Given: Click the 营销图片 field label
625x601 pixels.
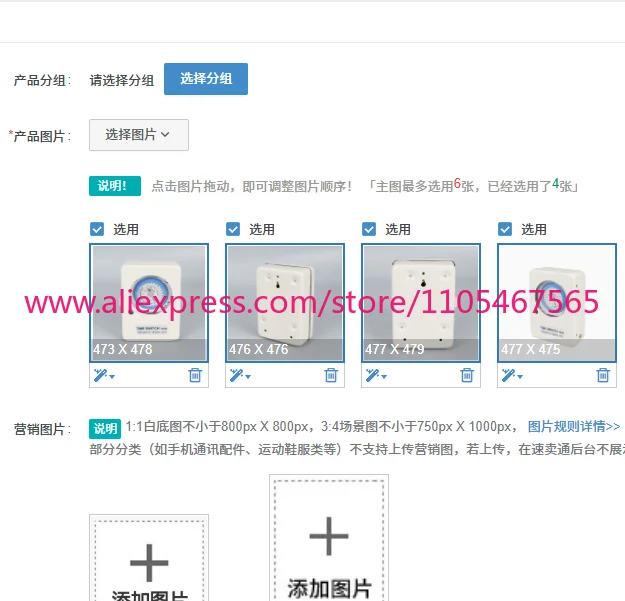Looking at the screenshot, I should 43,429.
